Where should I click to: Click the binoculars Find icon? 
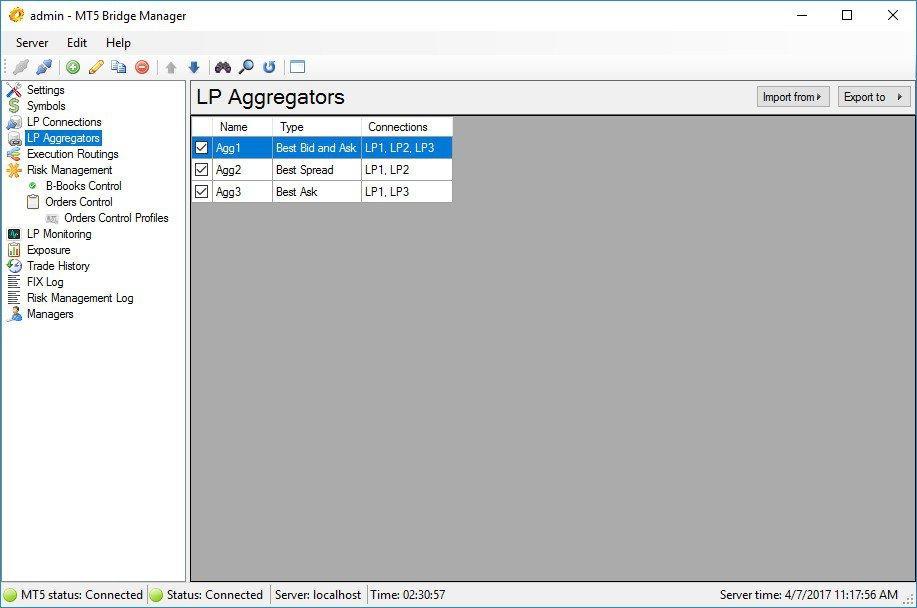coord(222,67)
